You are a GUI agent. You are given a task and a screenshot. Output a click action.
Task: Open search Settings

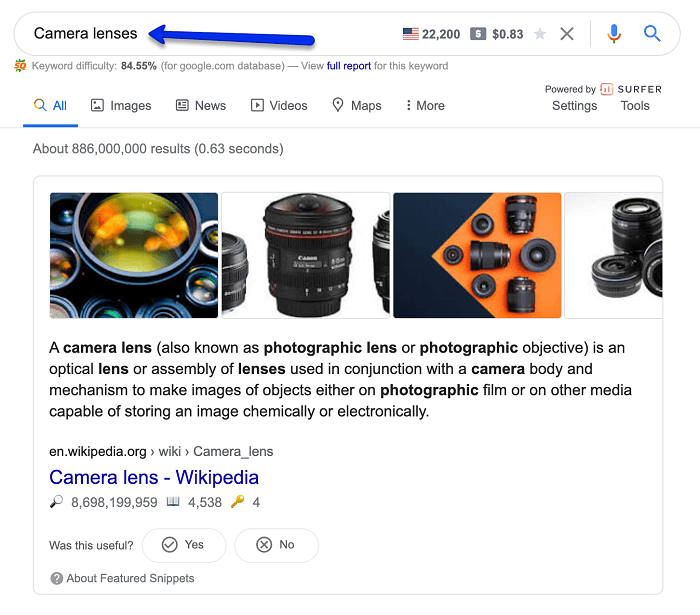574,106
